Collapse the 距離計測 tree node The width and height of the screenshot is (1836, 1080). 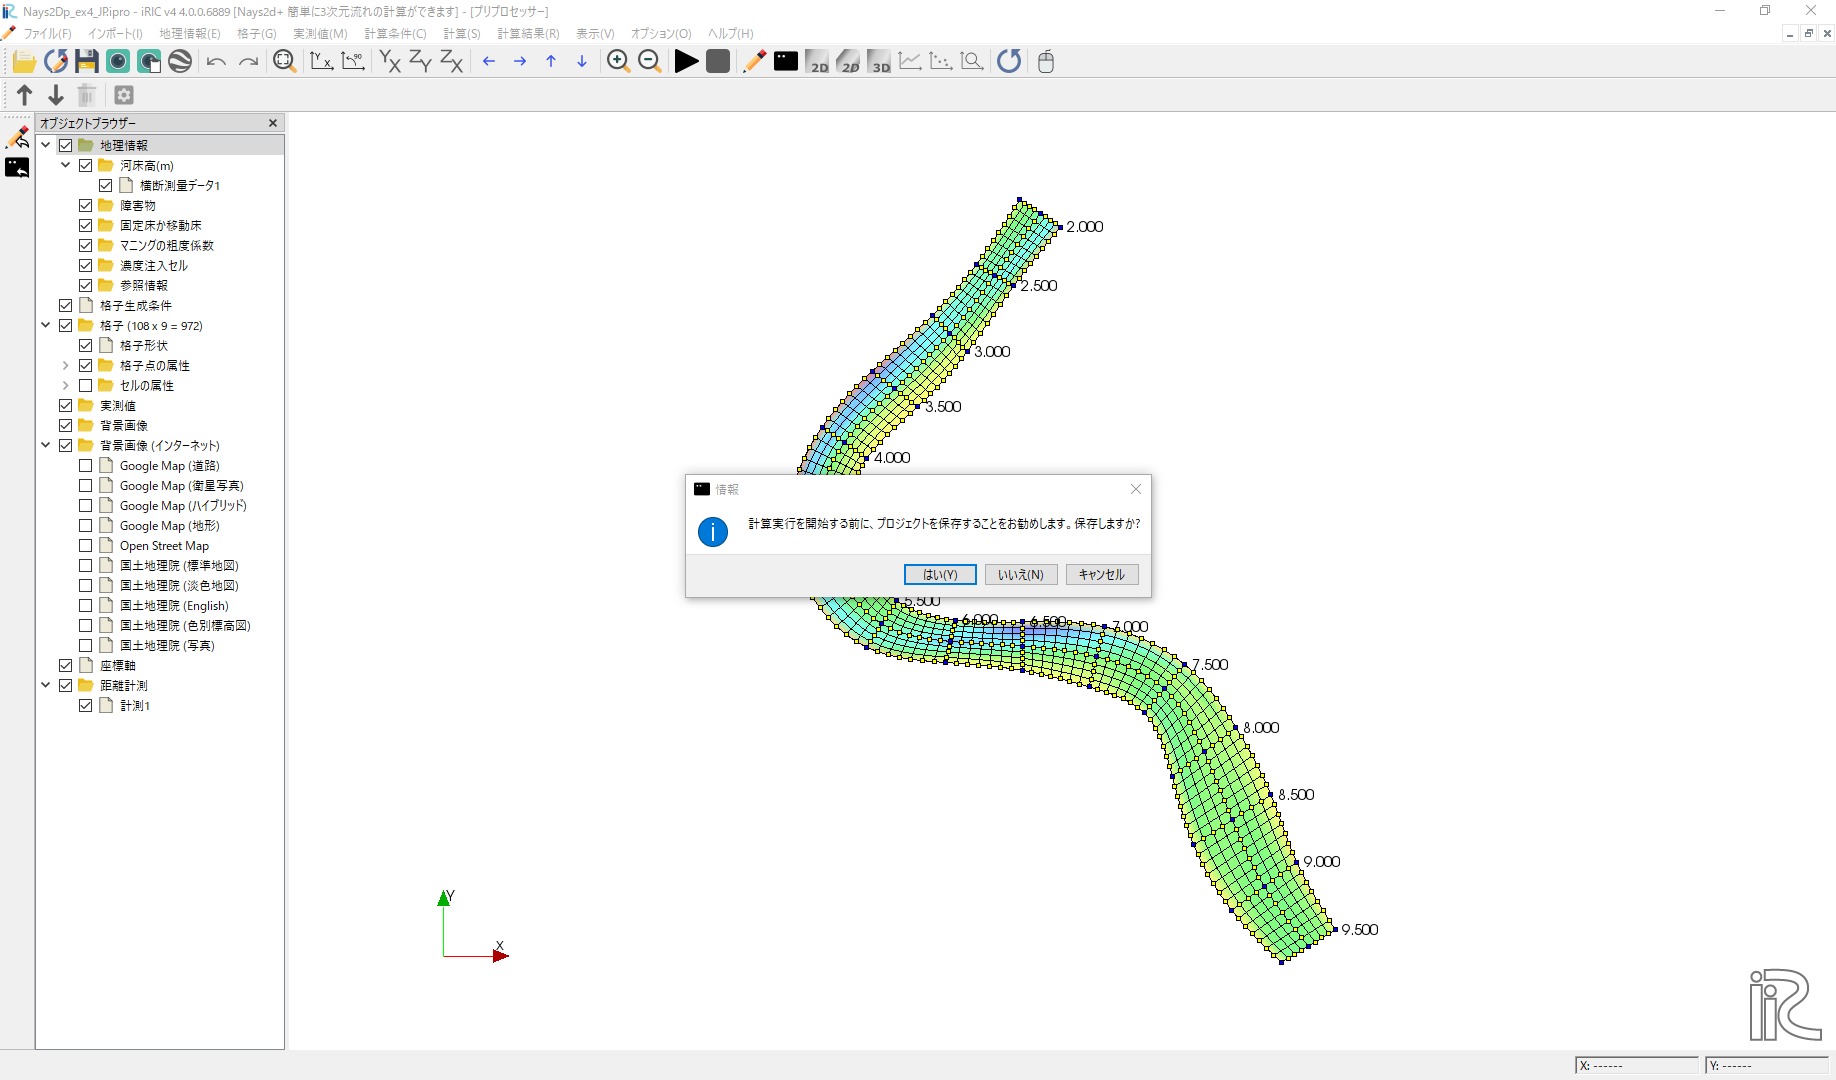click(x=46, y=686)
